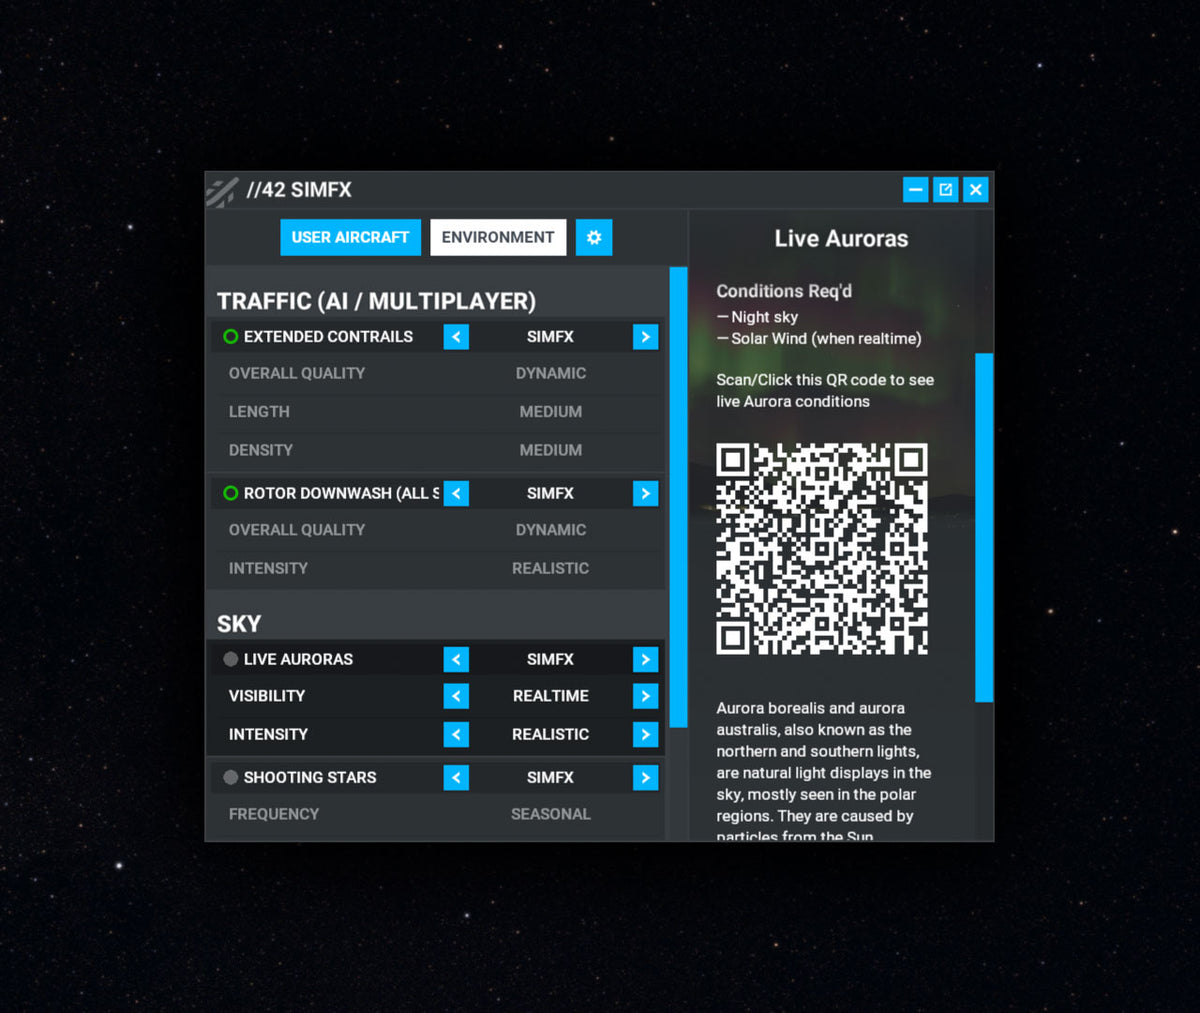The width and height of the screenshot is (1200, 1013).
Task: Toggle Rotor Downwash green status circle
Action: [x=231, y=493]
